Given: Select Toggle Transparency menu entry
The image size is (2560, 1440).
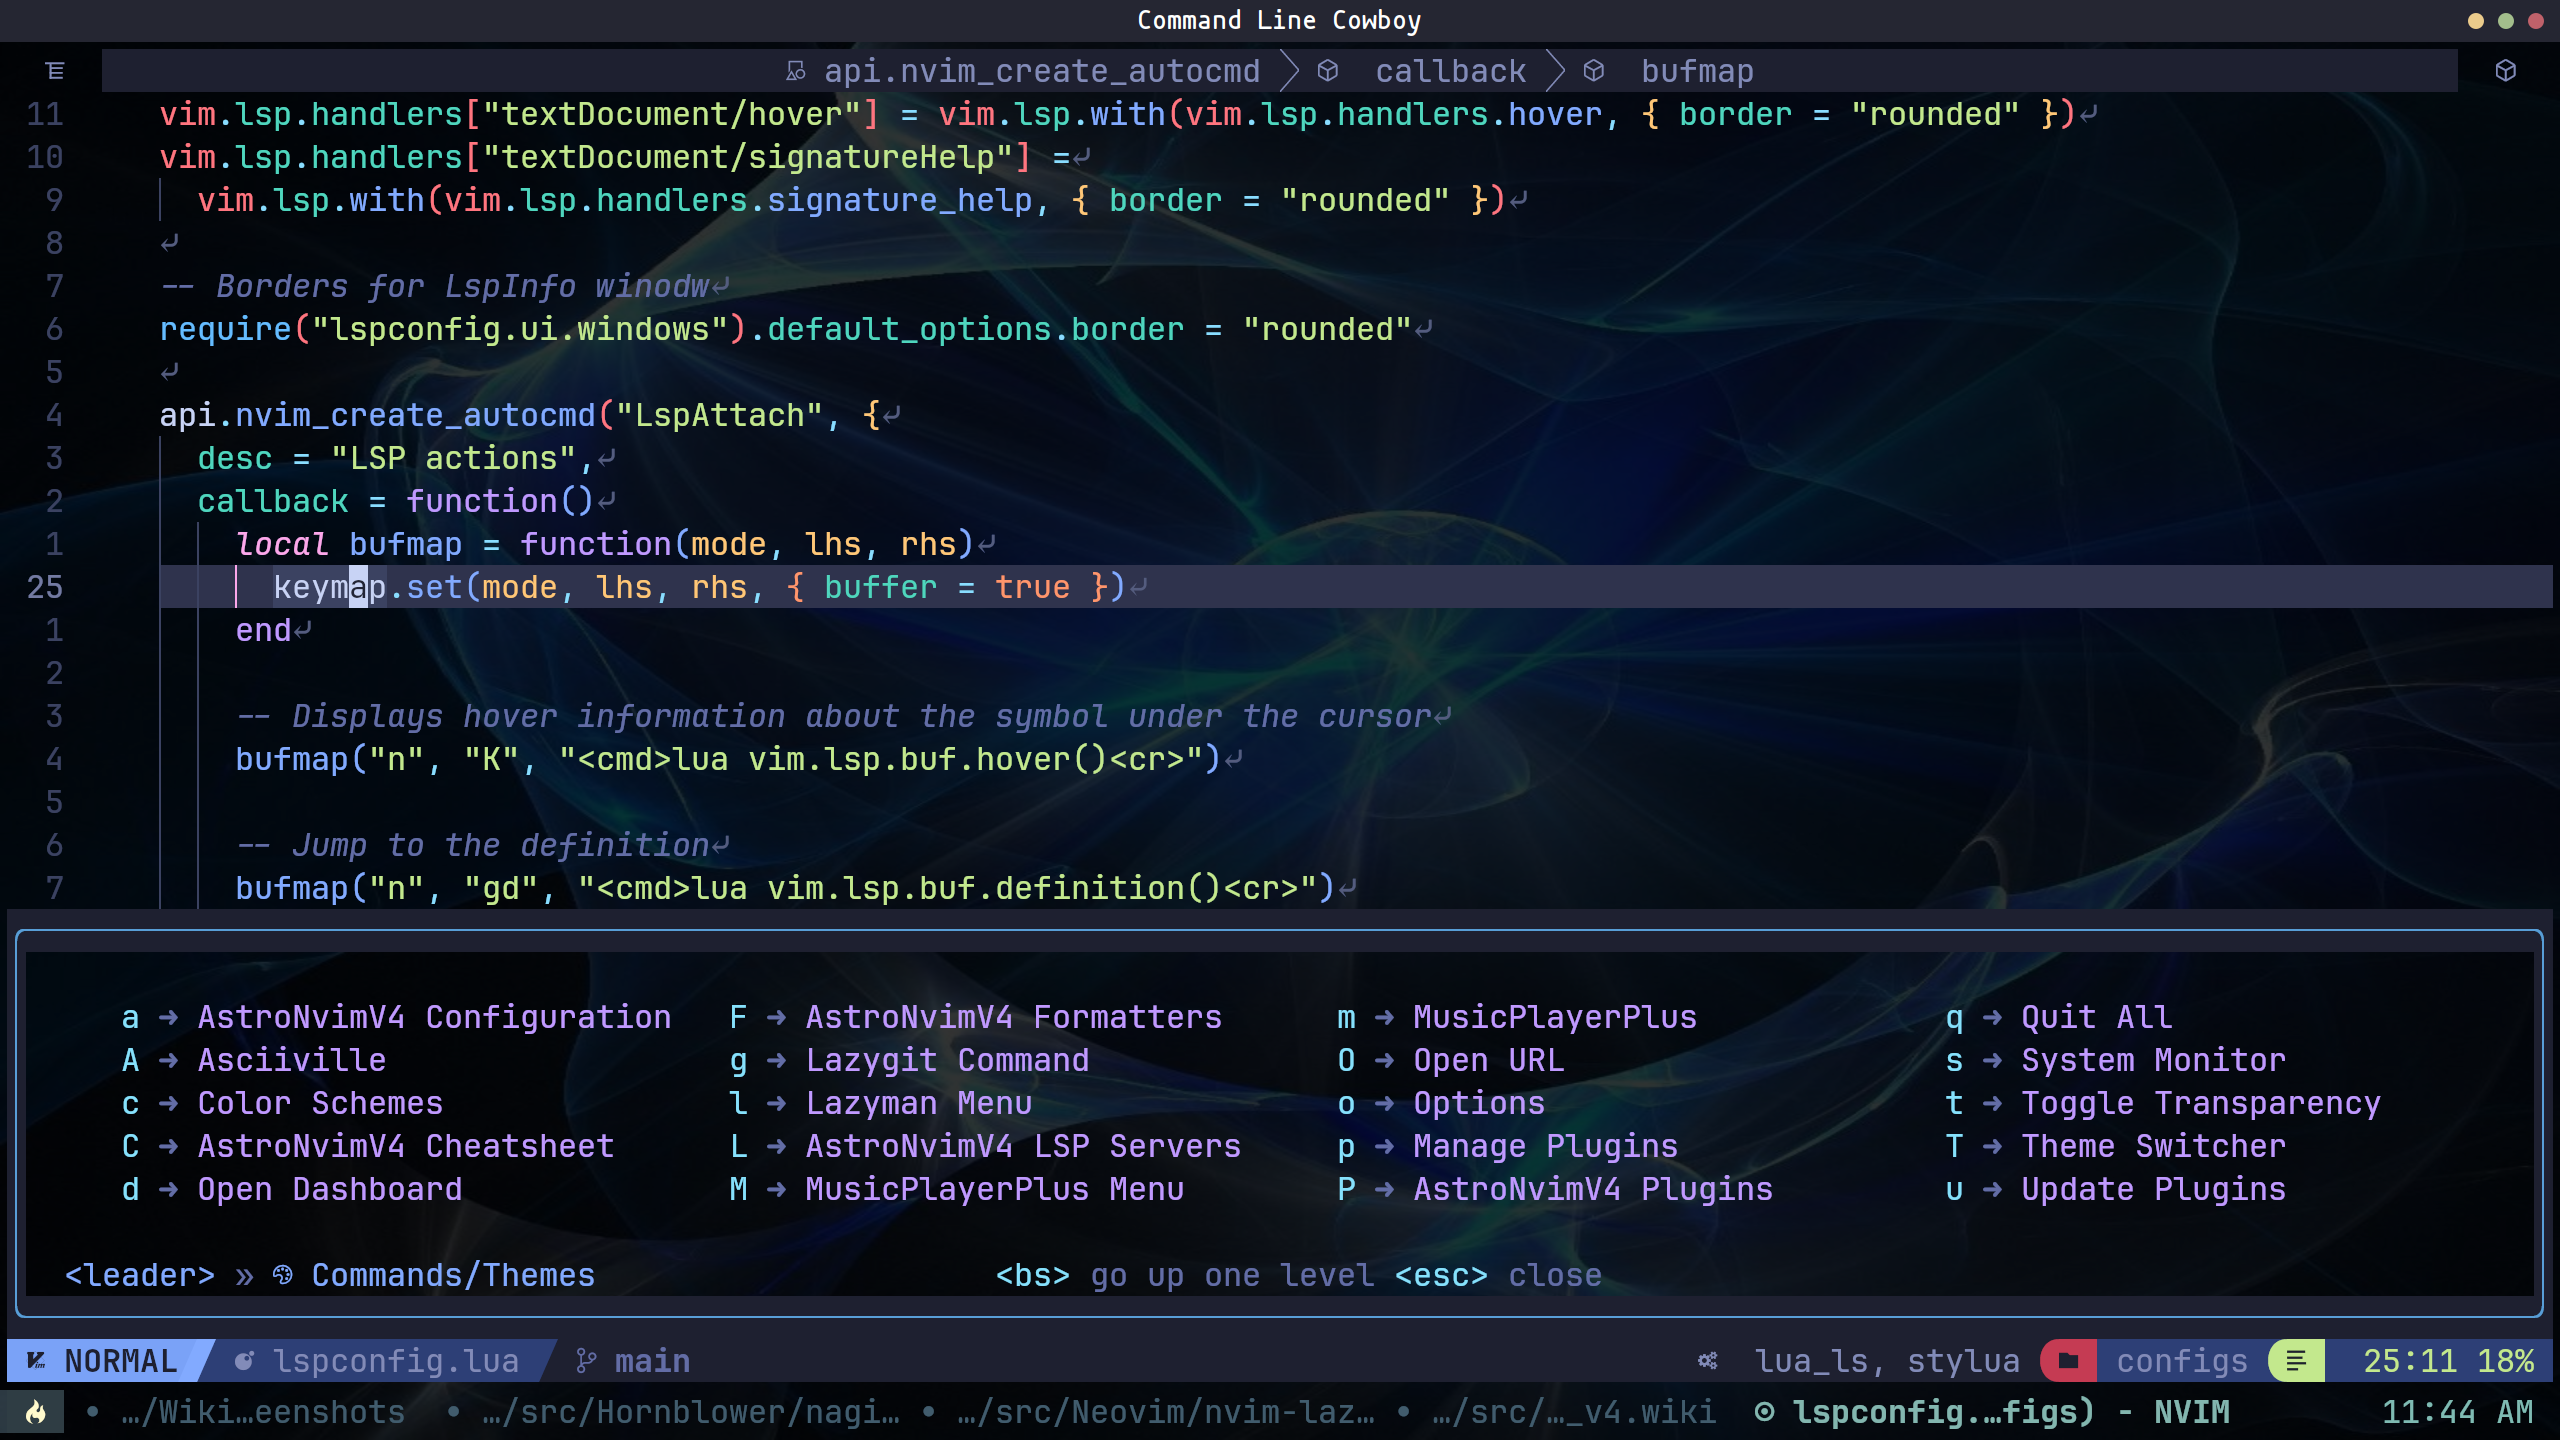Looking at the screenshot, I should pos(2200,1103).
